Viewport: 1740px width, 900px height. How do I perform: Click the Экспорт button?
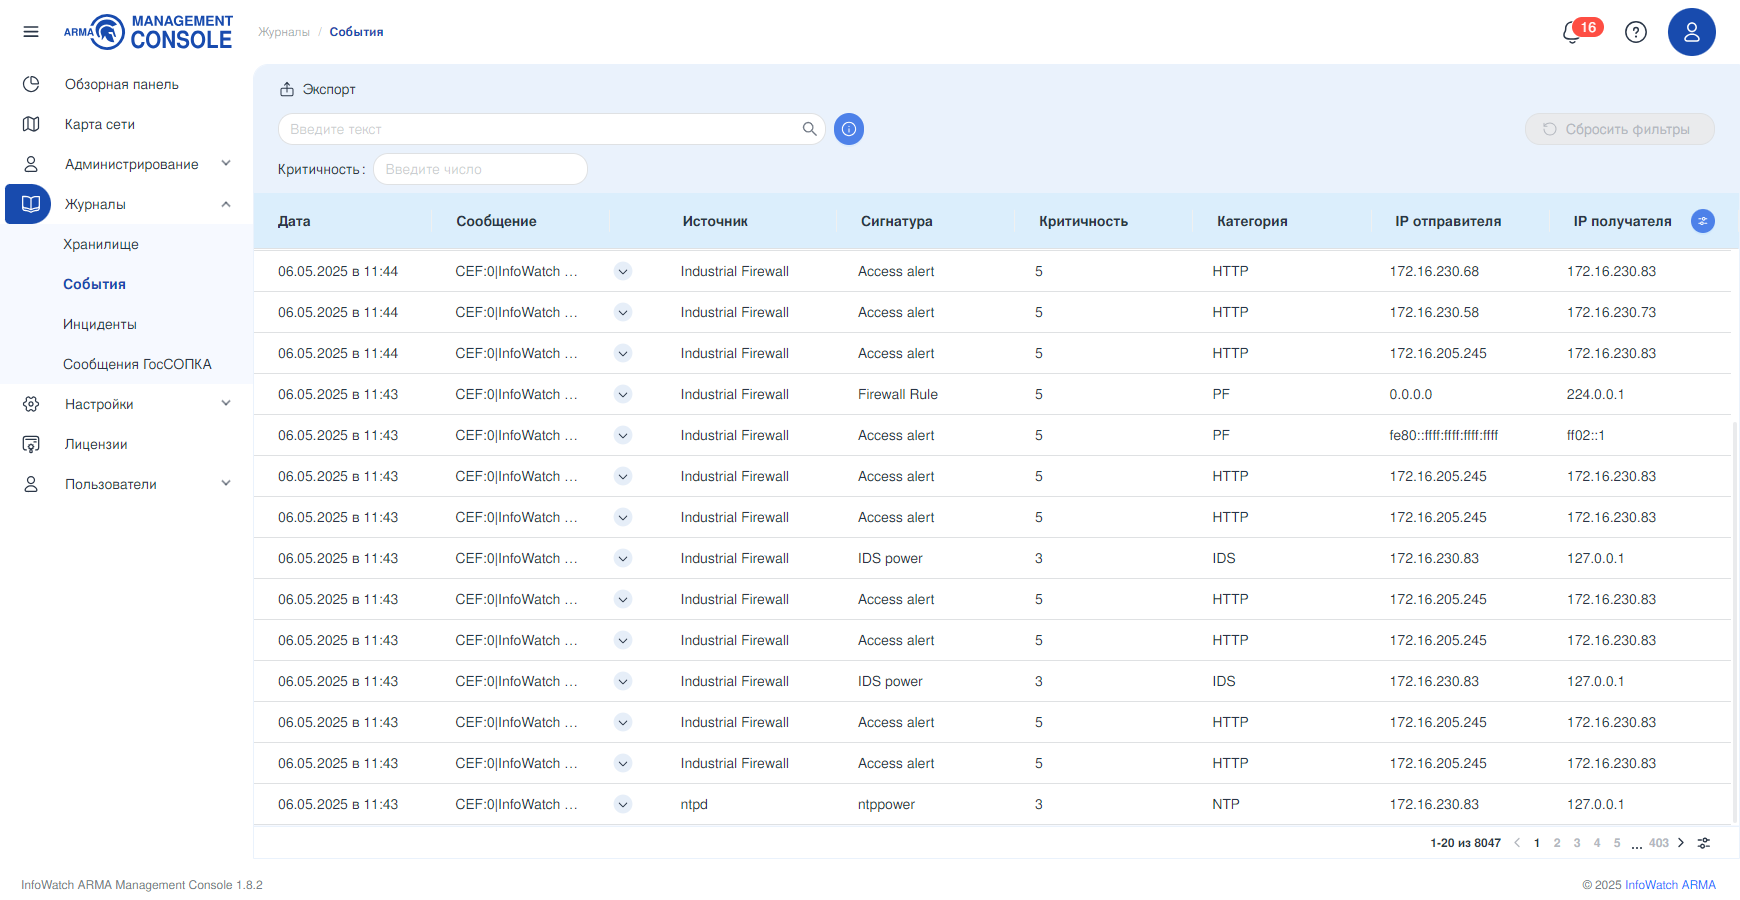pos(317,89)
